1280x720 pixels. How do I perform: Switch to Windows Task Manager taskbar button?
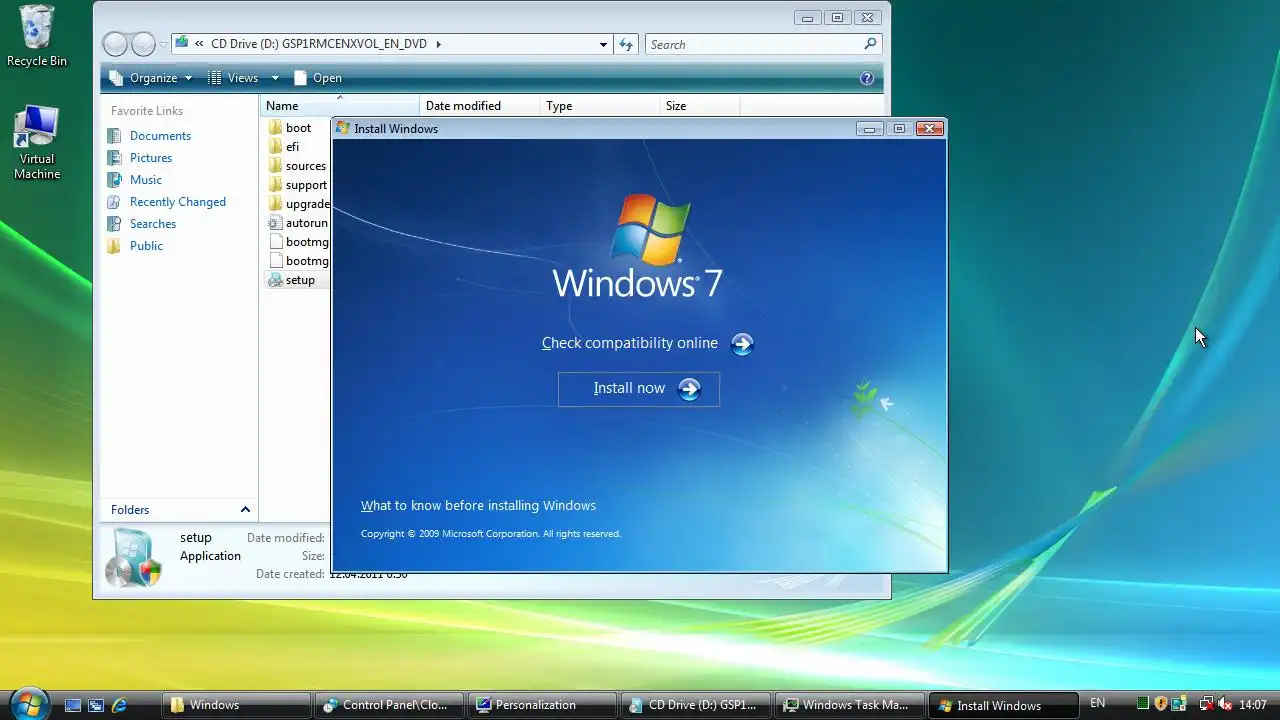pyautogui.click(x=848, y=705)
